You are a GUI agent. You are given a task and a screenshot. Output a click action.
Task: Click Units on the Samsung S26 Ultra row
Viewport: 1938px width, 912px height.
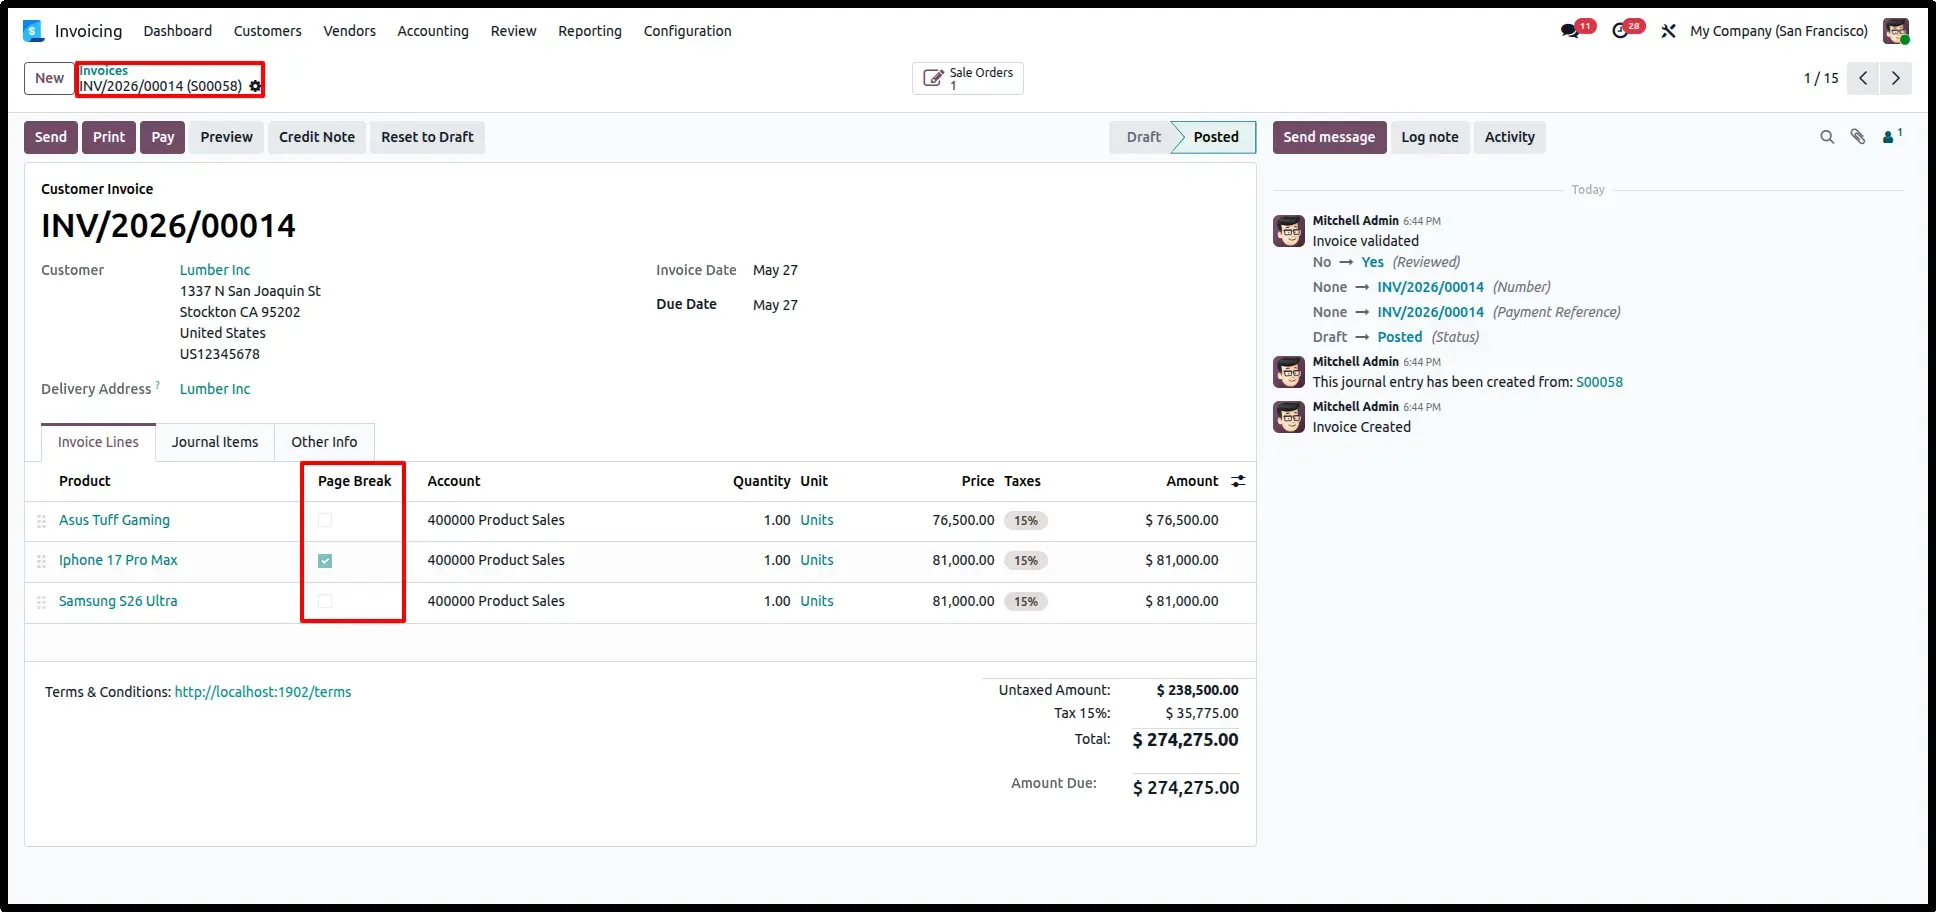(x=816, y=601)
